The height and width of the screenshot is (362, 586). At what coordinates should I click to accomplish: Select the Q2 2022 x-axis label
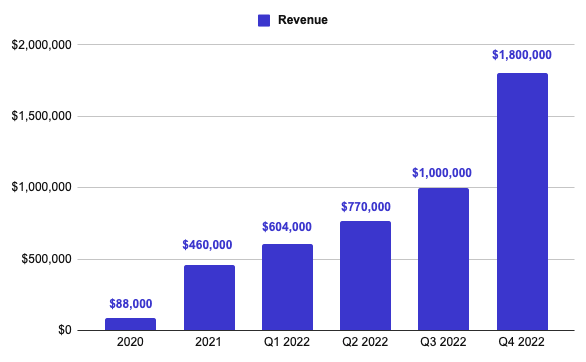point(365,342)
